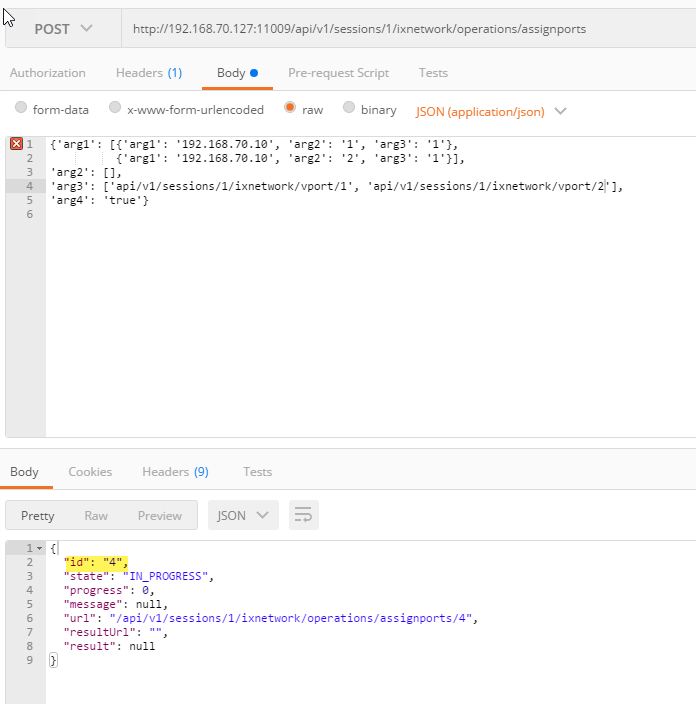Image resolution: width=696 pixels, height=704 pixels.
Task: Open the response Headers (9) tab
Action: 175,472
